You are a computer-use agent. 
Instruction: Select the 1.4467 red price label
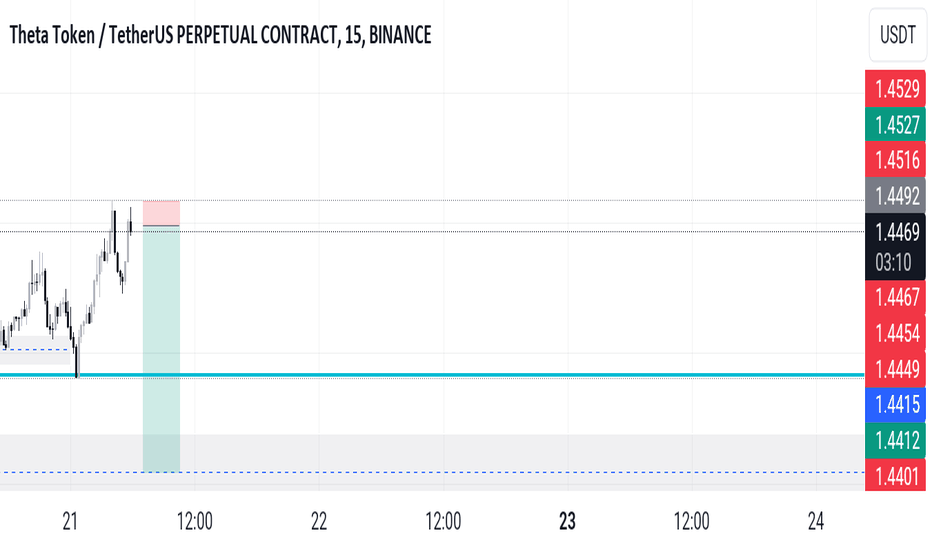(x=895, y=297)
